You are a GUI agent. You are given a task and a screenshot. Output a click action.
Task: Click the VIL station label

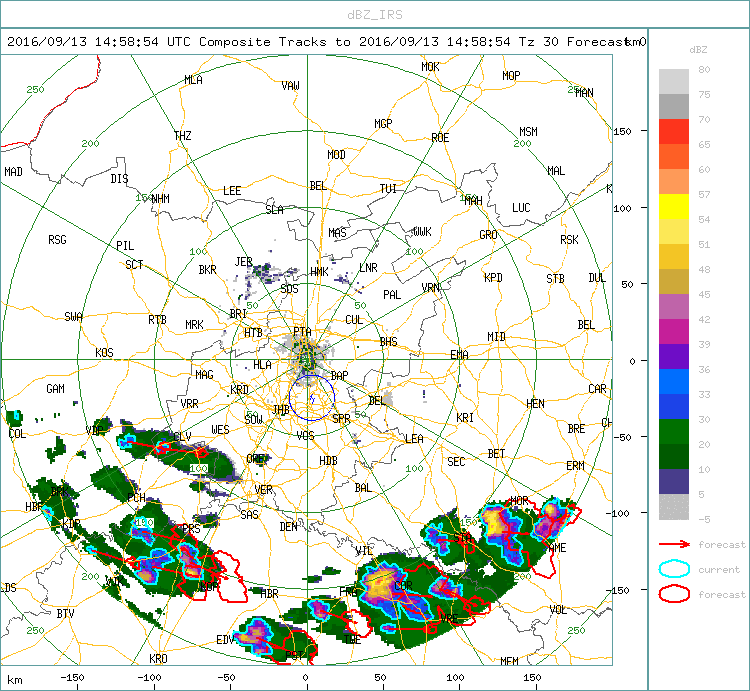pyautogui.click(x=364, y=551)
